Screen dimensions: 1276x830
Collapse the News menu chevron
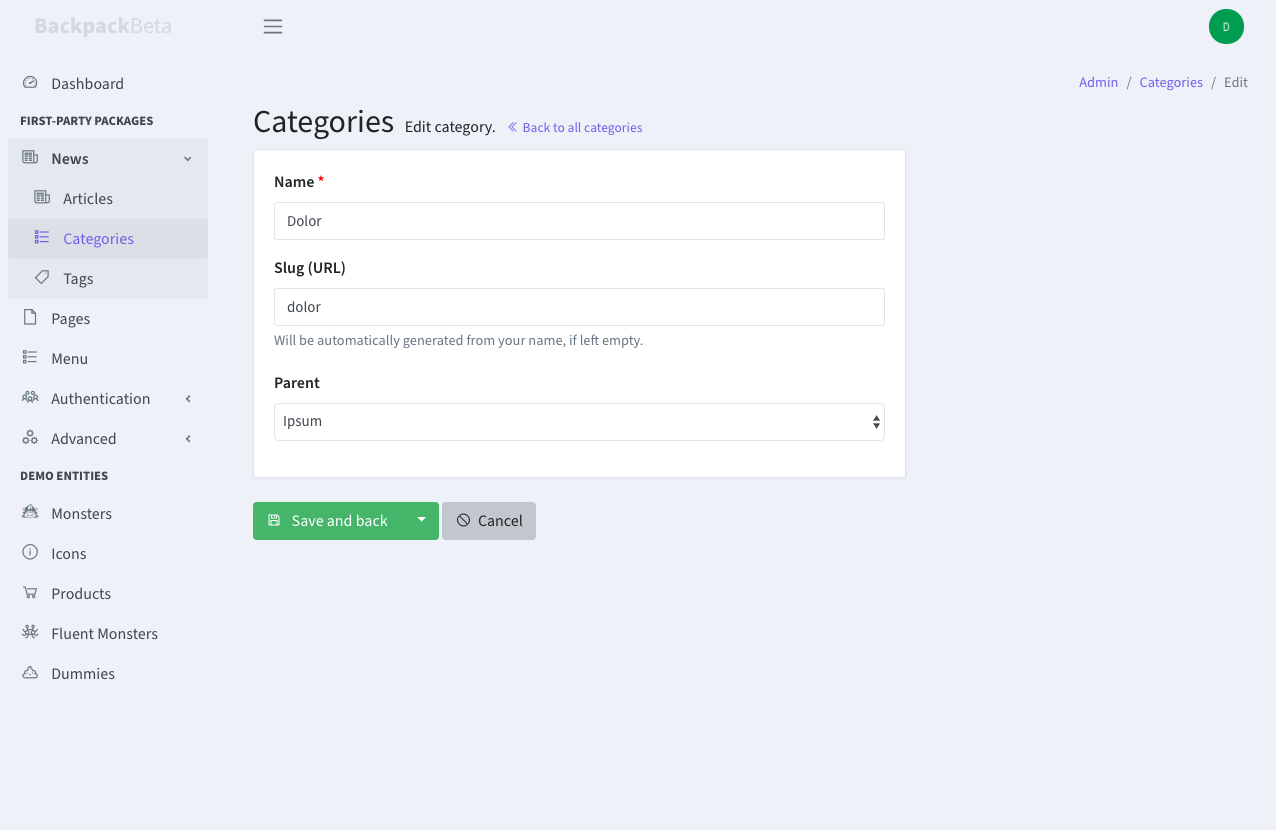pyautogui.click(x=187, y=159)
